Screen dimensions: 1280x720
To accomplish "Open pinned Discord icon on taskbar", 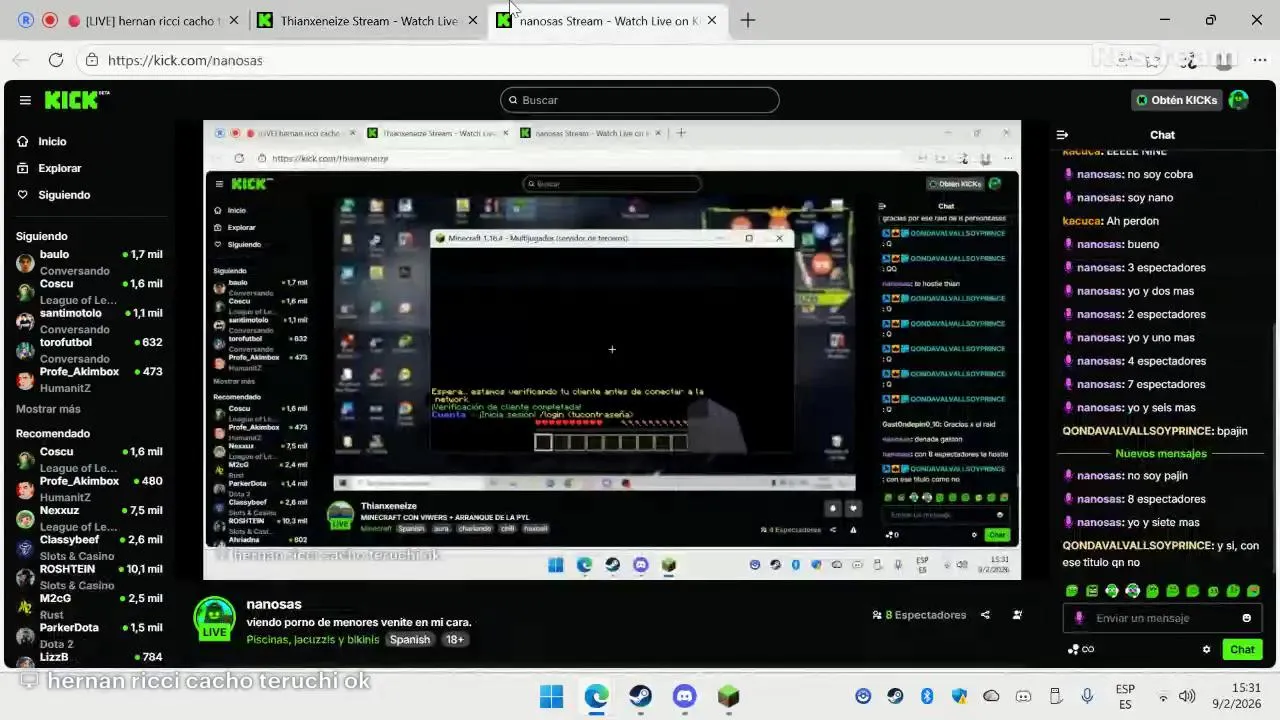I will pos(684,696).
